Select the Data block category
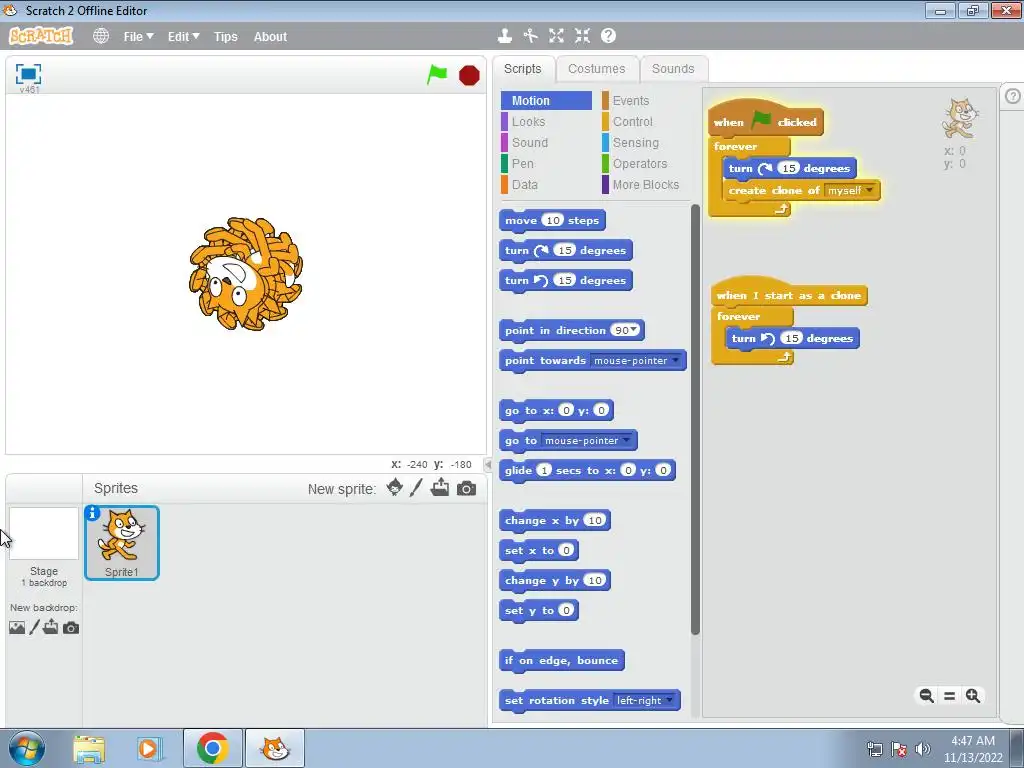 [x=524, y=184]
